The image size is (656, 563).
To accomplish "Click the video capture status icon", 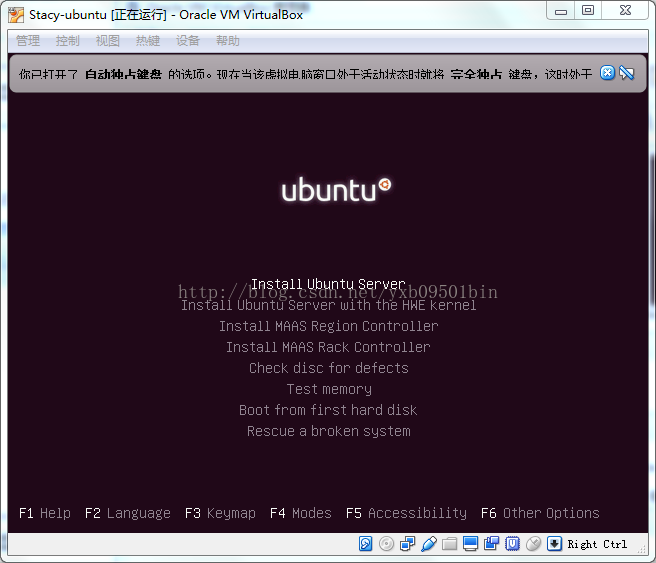I will [x=491, y=544].
